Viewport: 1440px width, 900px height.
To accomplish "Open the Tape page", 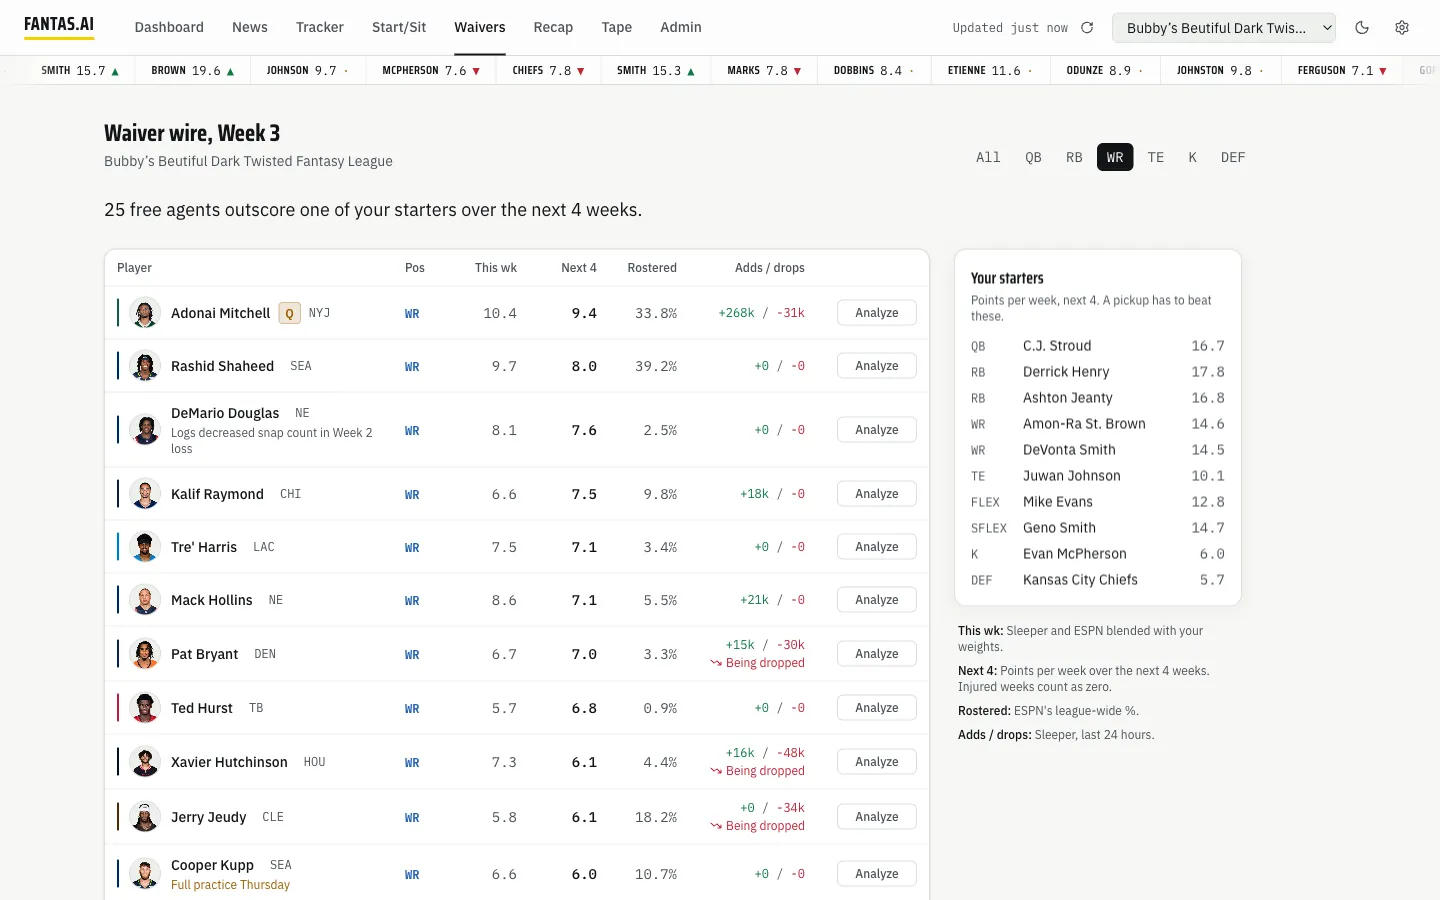I will pyautogui.click(x=617, y=27).
